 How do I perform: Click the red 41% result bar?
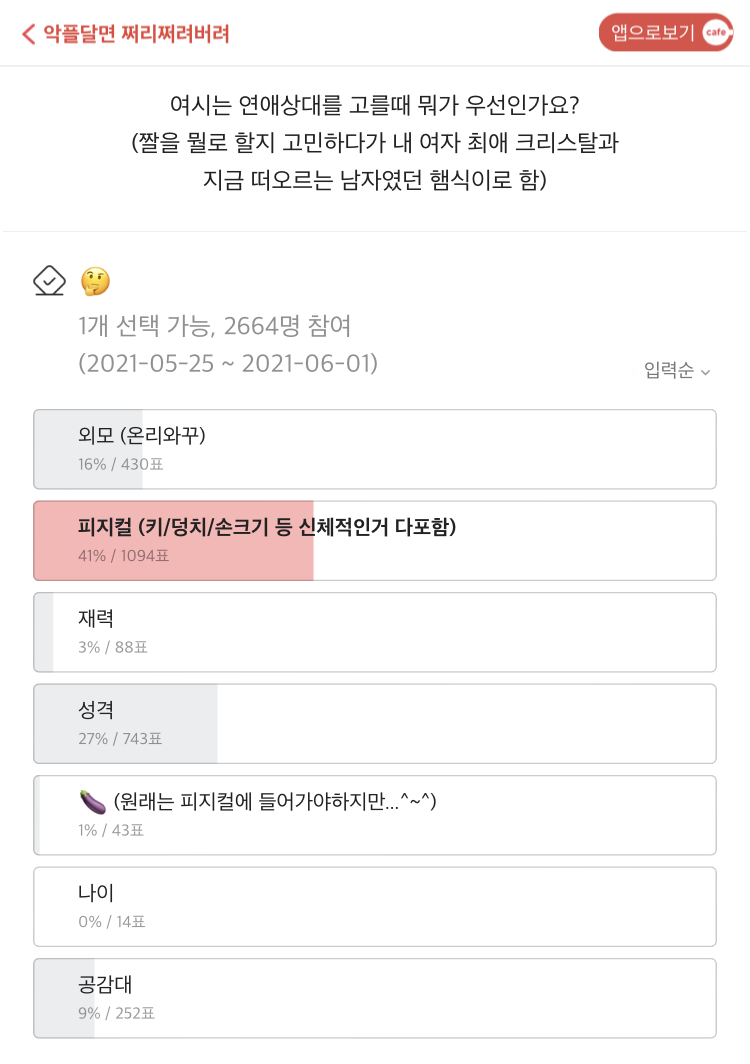(174, 541)
